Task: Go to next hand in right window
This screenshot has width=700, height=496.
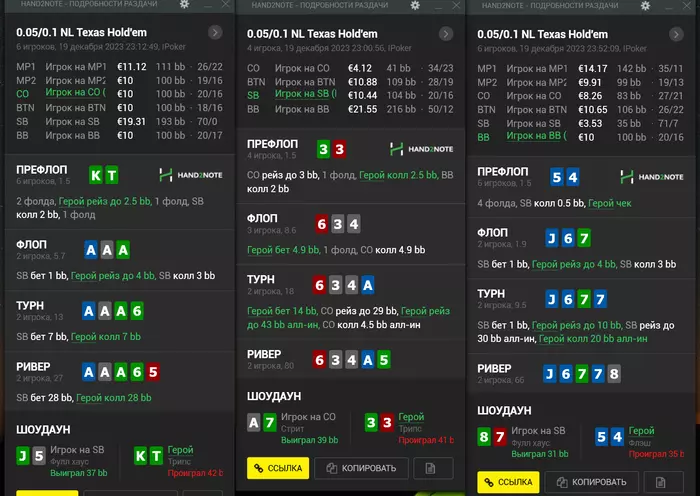Action: [676, 34]
